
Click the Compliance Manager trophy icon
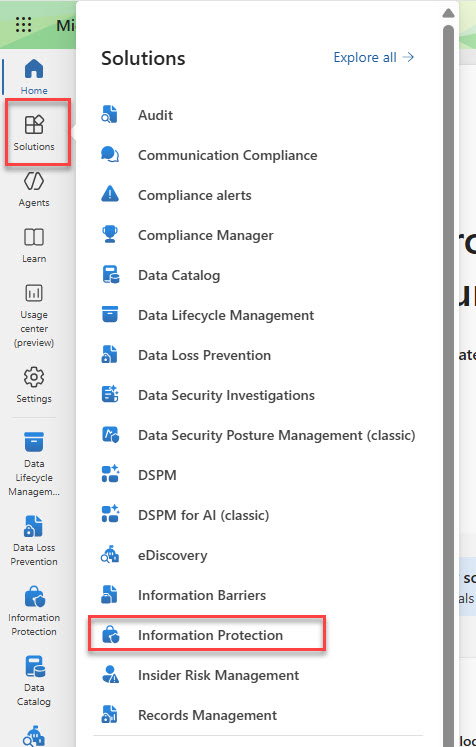(x=110, y=235)
